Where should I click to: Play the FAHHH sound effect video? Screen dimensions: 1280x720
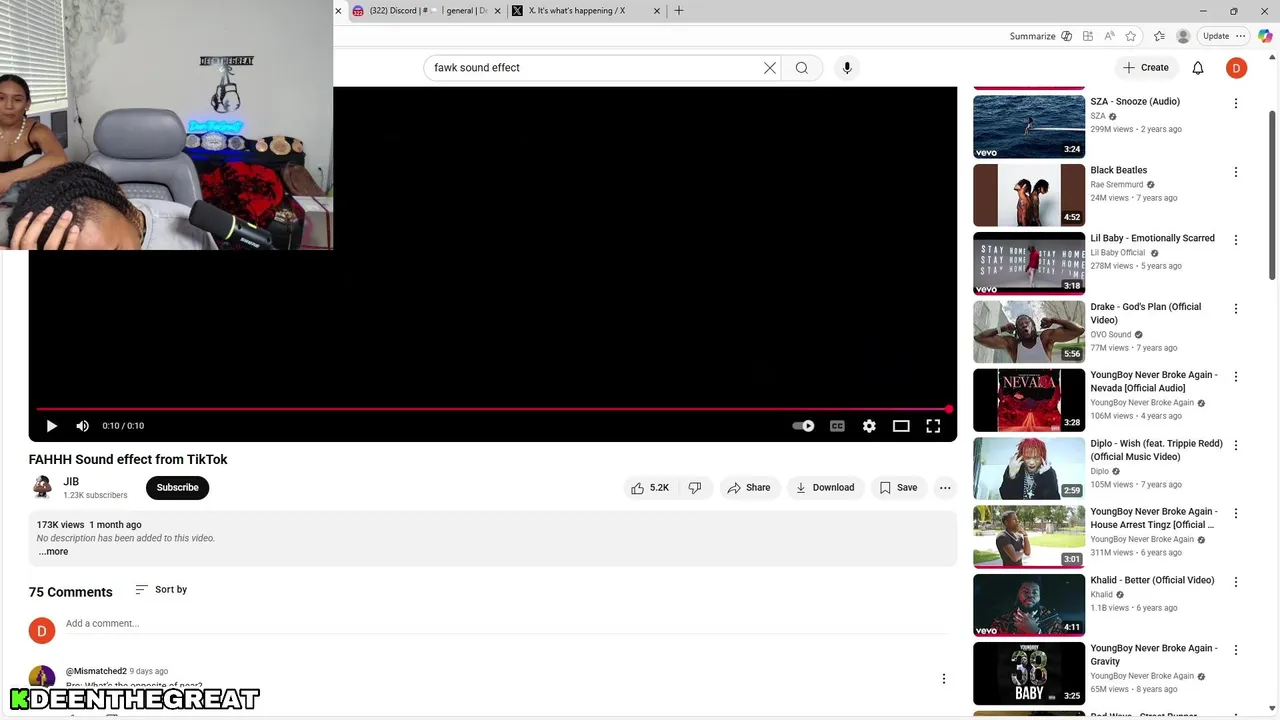[x=51, y=426]
